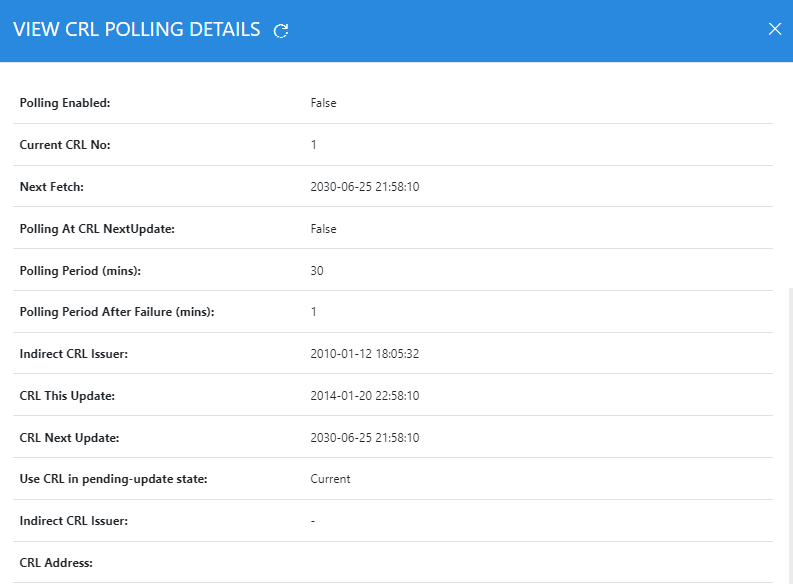Click the Polling At CRL NextUpdate label
Screen dimensions: 793x584
(97, 229)
